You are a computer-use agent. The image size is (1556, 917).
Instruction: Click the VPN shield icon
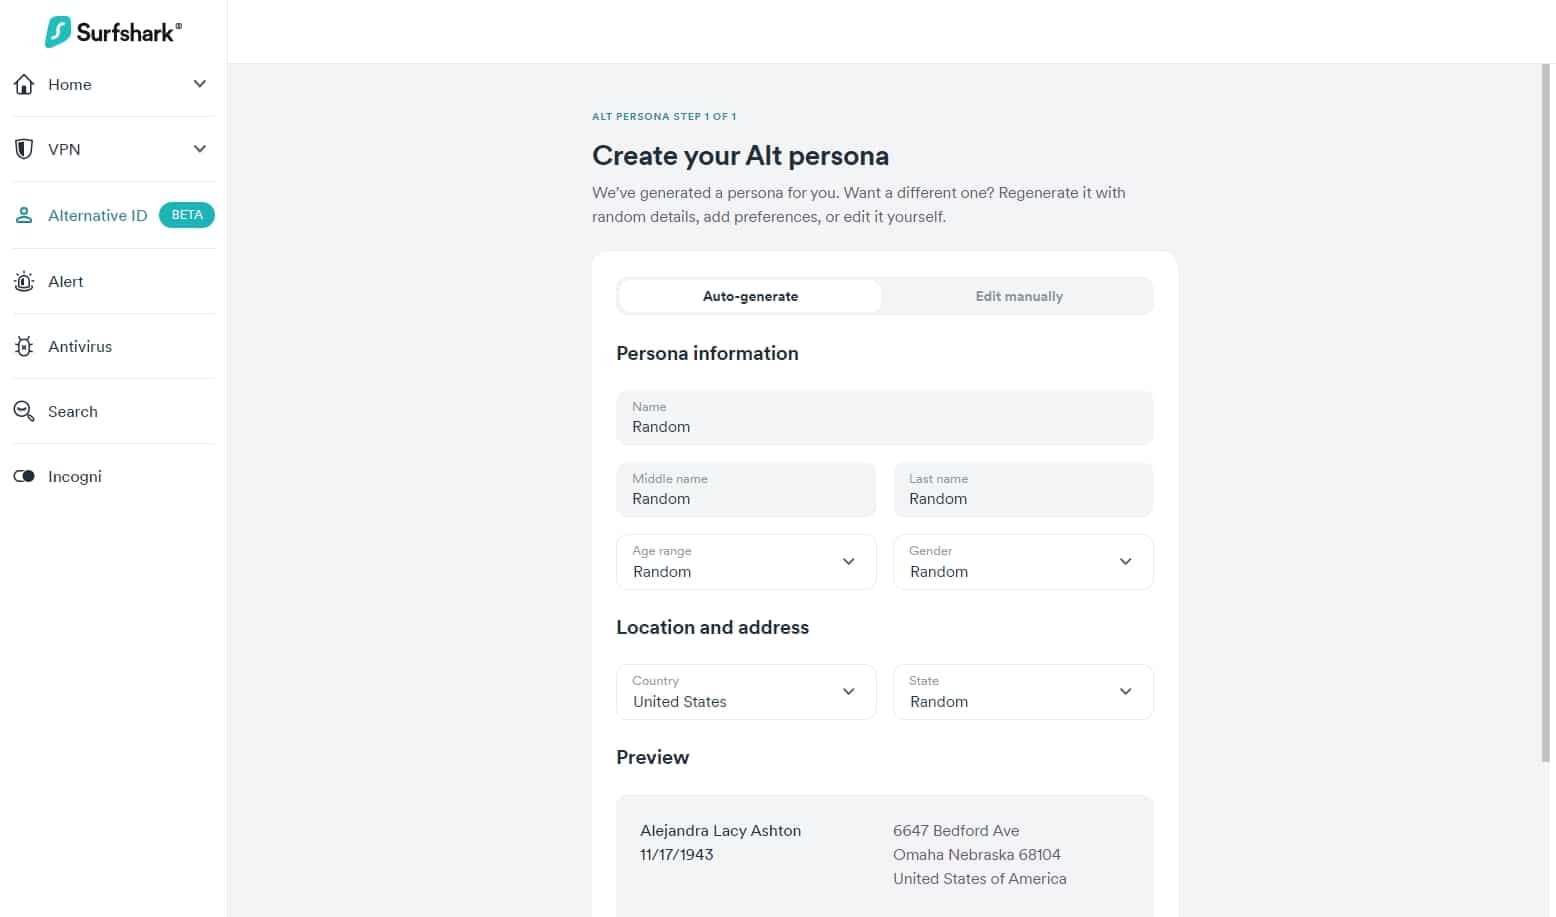[x=24, y=149]
